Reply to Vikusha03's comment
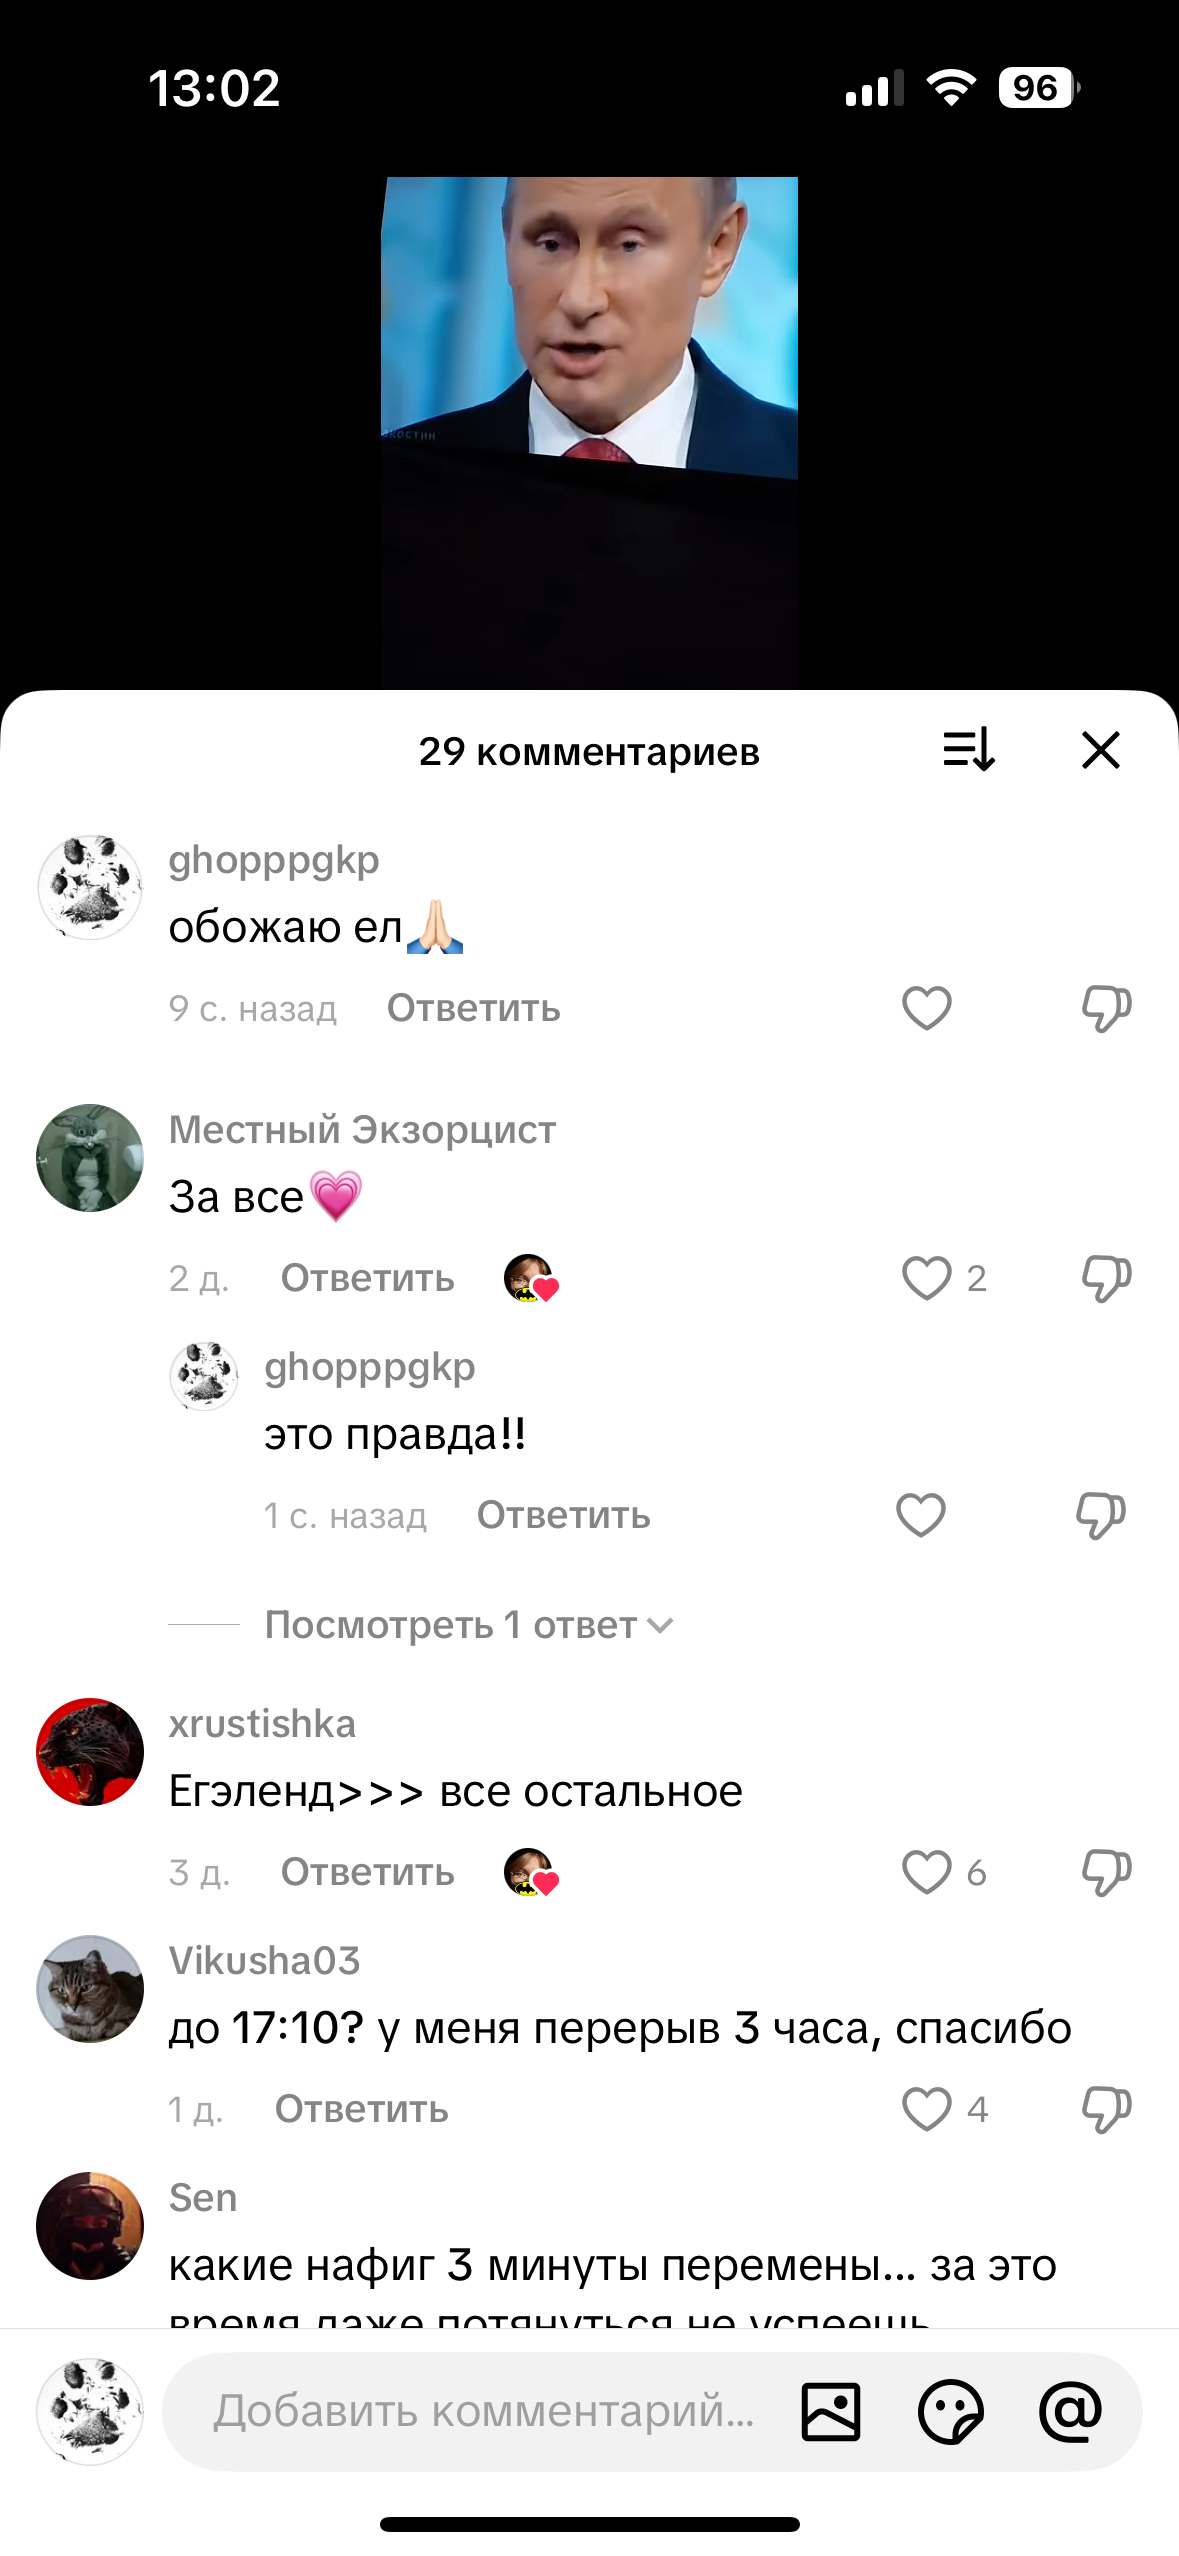 [361, 2109]
